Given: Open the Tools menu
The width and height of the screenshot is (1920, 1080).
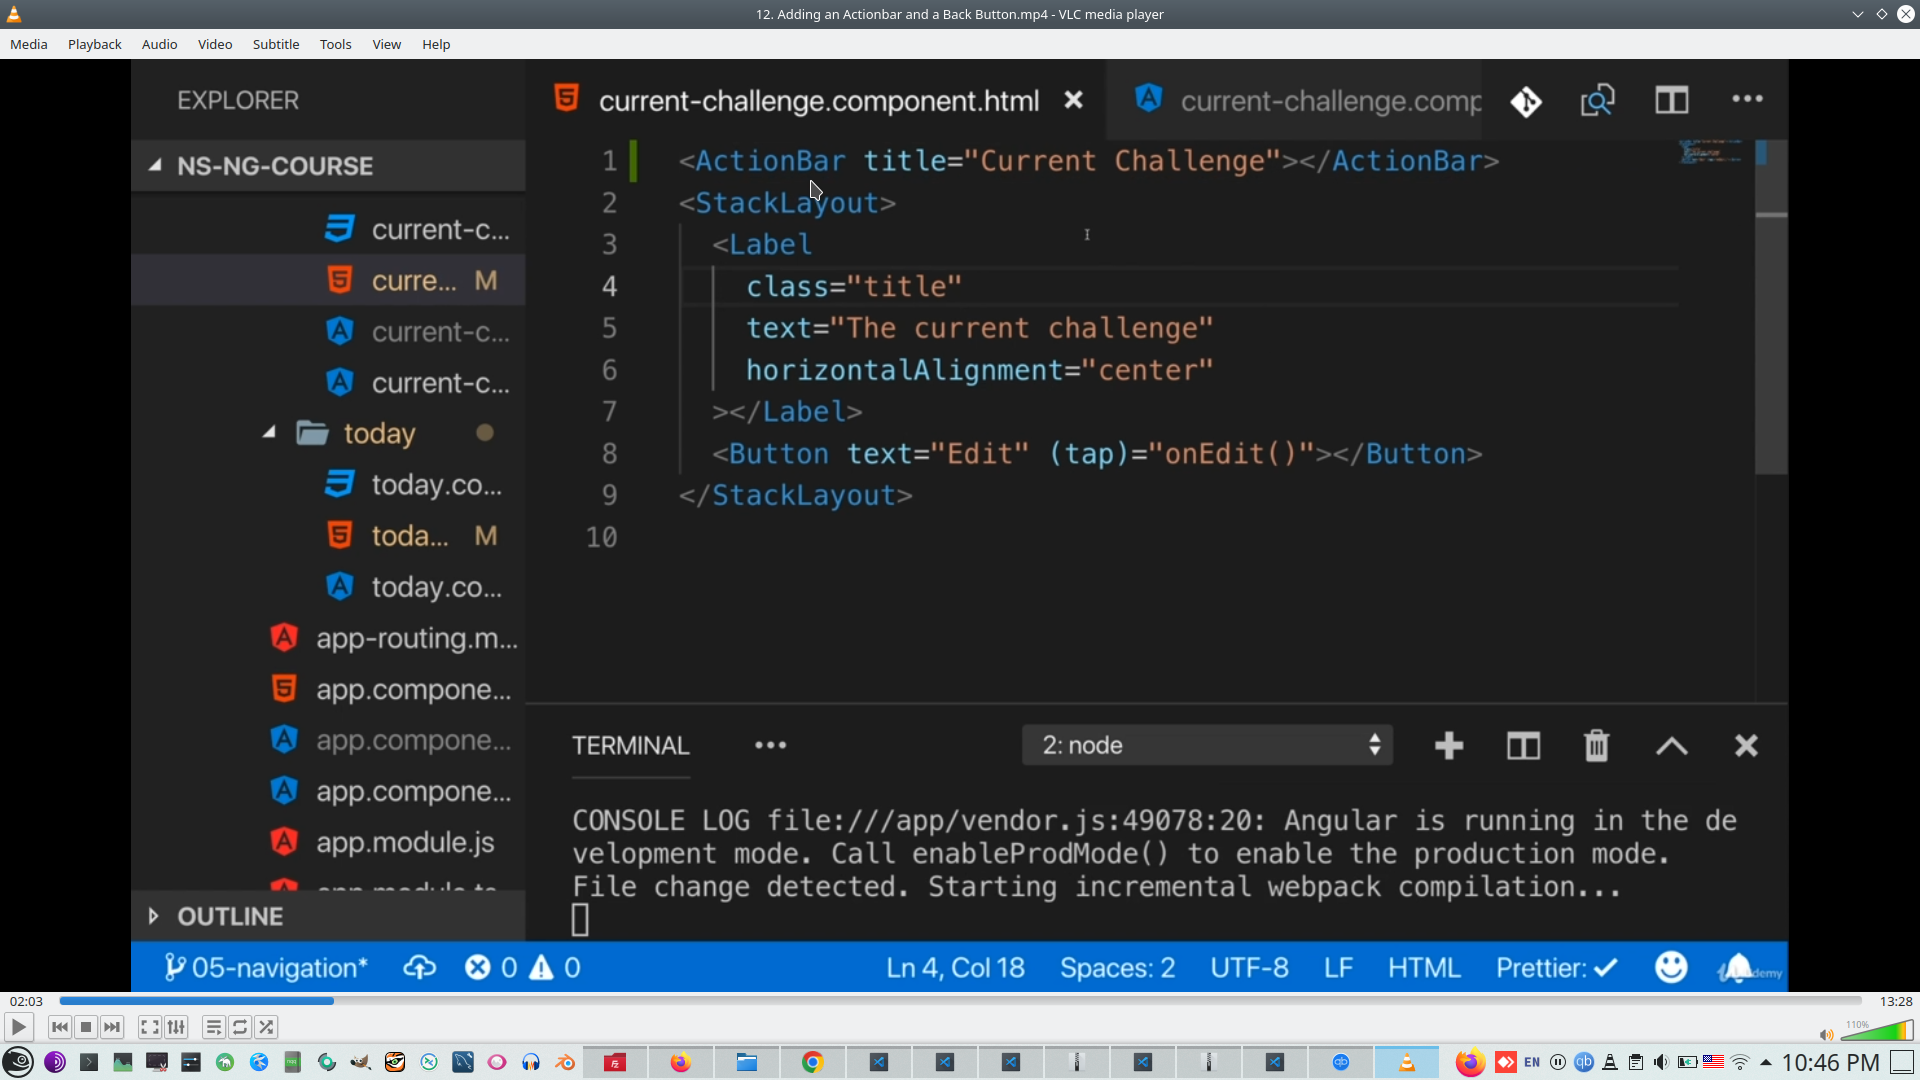Looking at the screenshot, I should [x=335, y=44].
